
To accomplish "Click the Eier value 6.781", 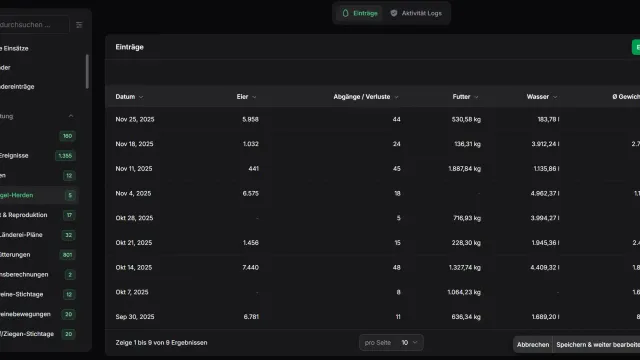I will [251, 317].
